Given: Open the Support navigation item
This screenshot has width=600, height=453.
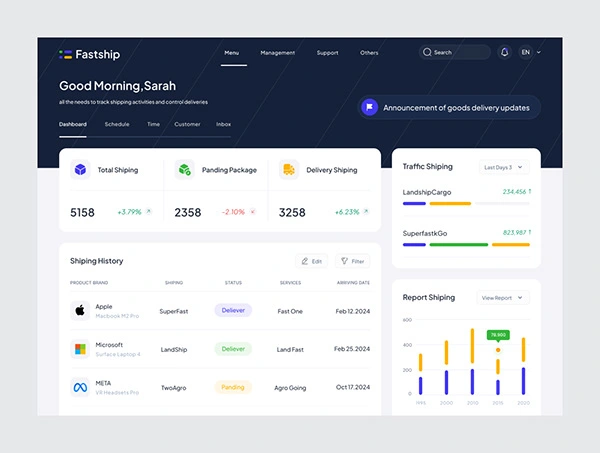Looking at the screenshot, I should click(x=328, y=53).
